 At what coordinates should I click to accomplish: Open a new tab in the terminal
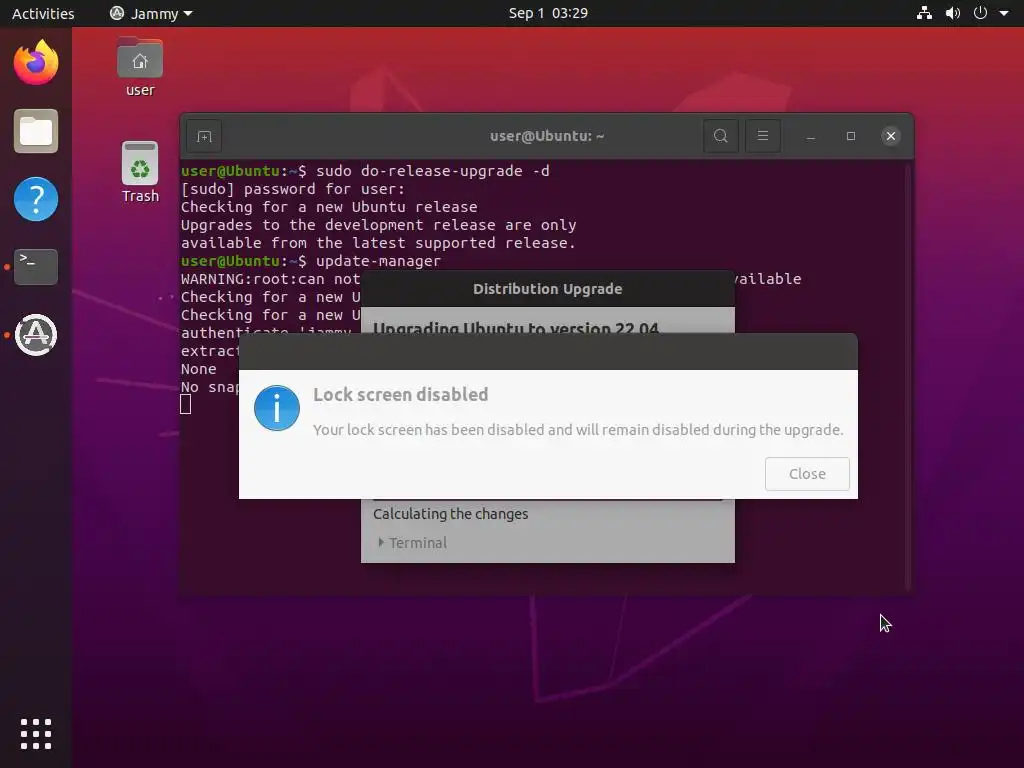click(x=204, y=136)
